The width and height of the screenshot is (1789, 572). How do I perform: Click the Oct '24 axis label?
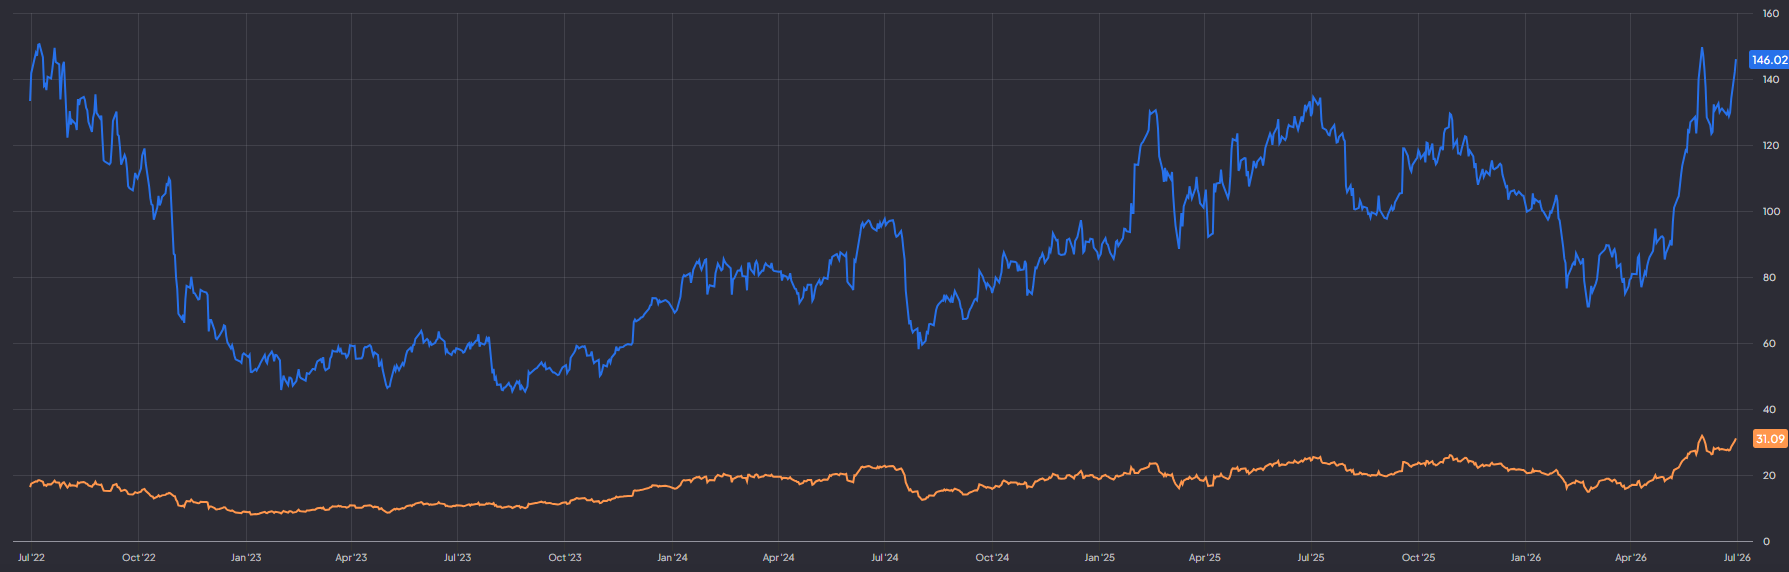(992, 557)
